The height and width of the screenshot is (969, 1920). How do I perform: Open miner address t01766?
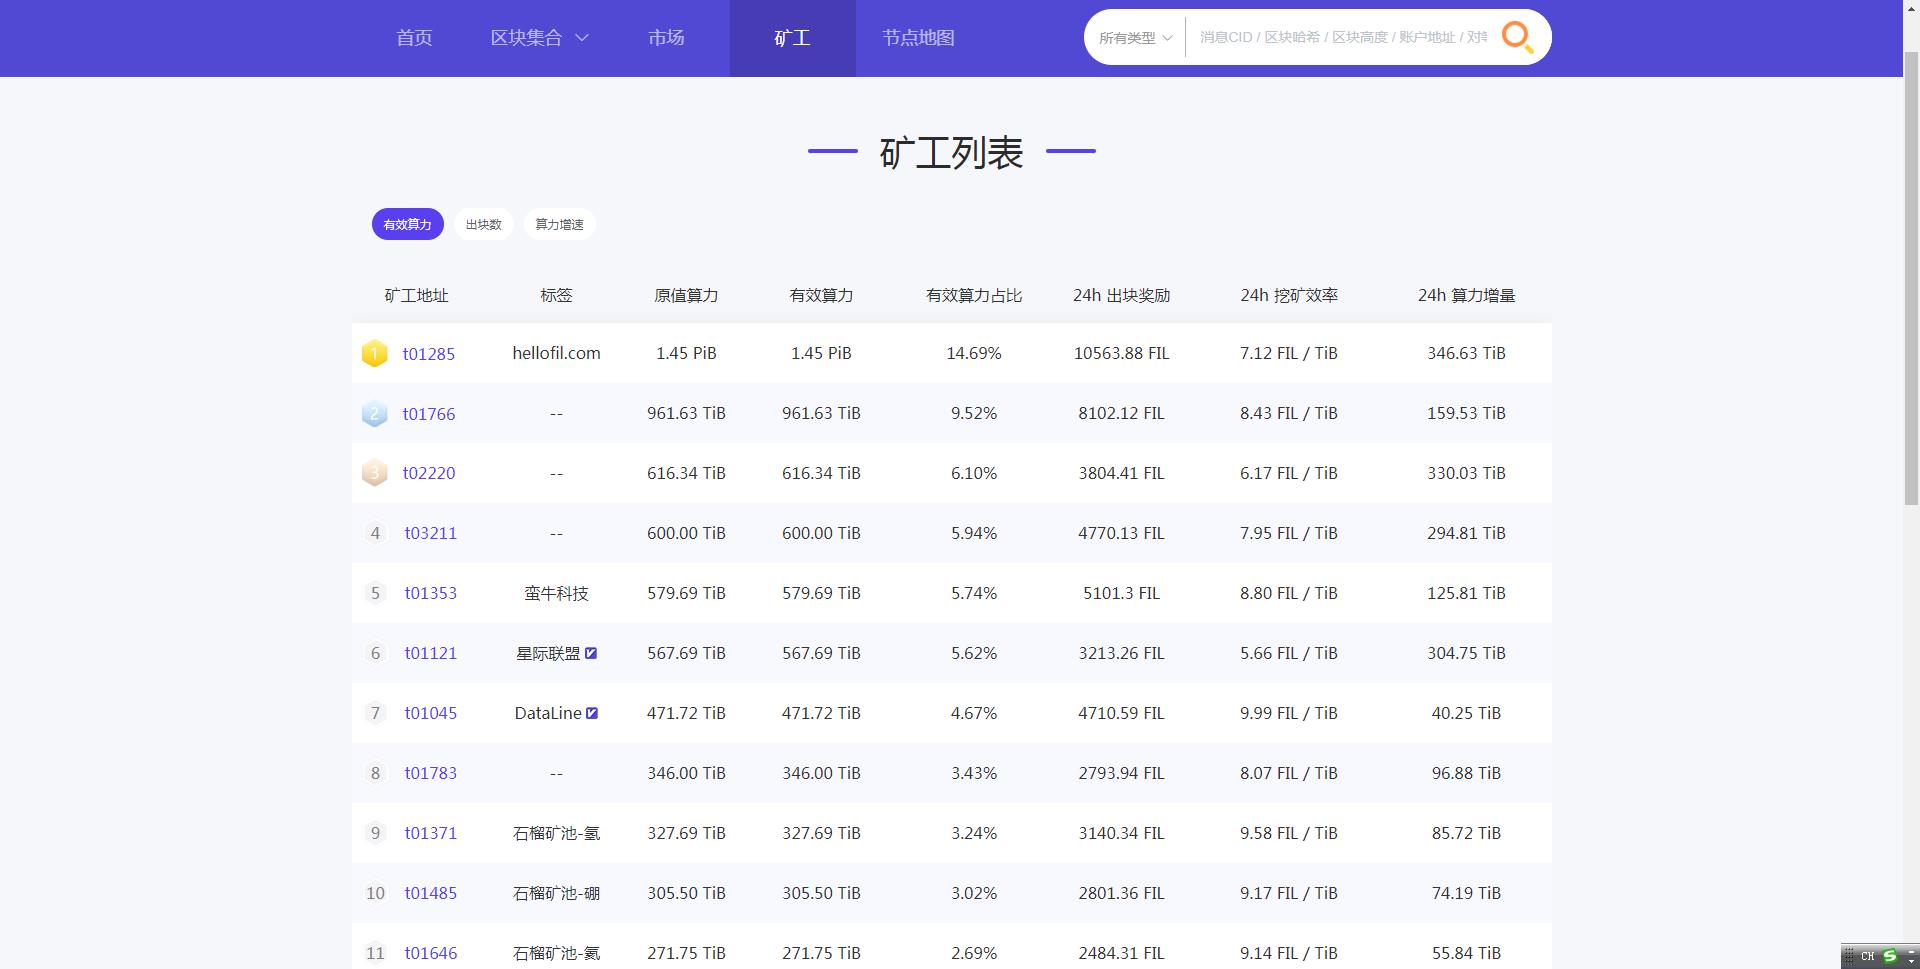pos(429,414)
